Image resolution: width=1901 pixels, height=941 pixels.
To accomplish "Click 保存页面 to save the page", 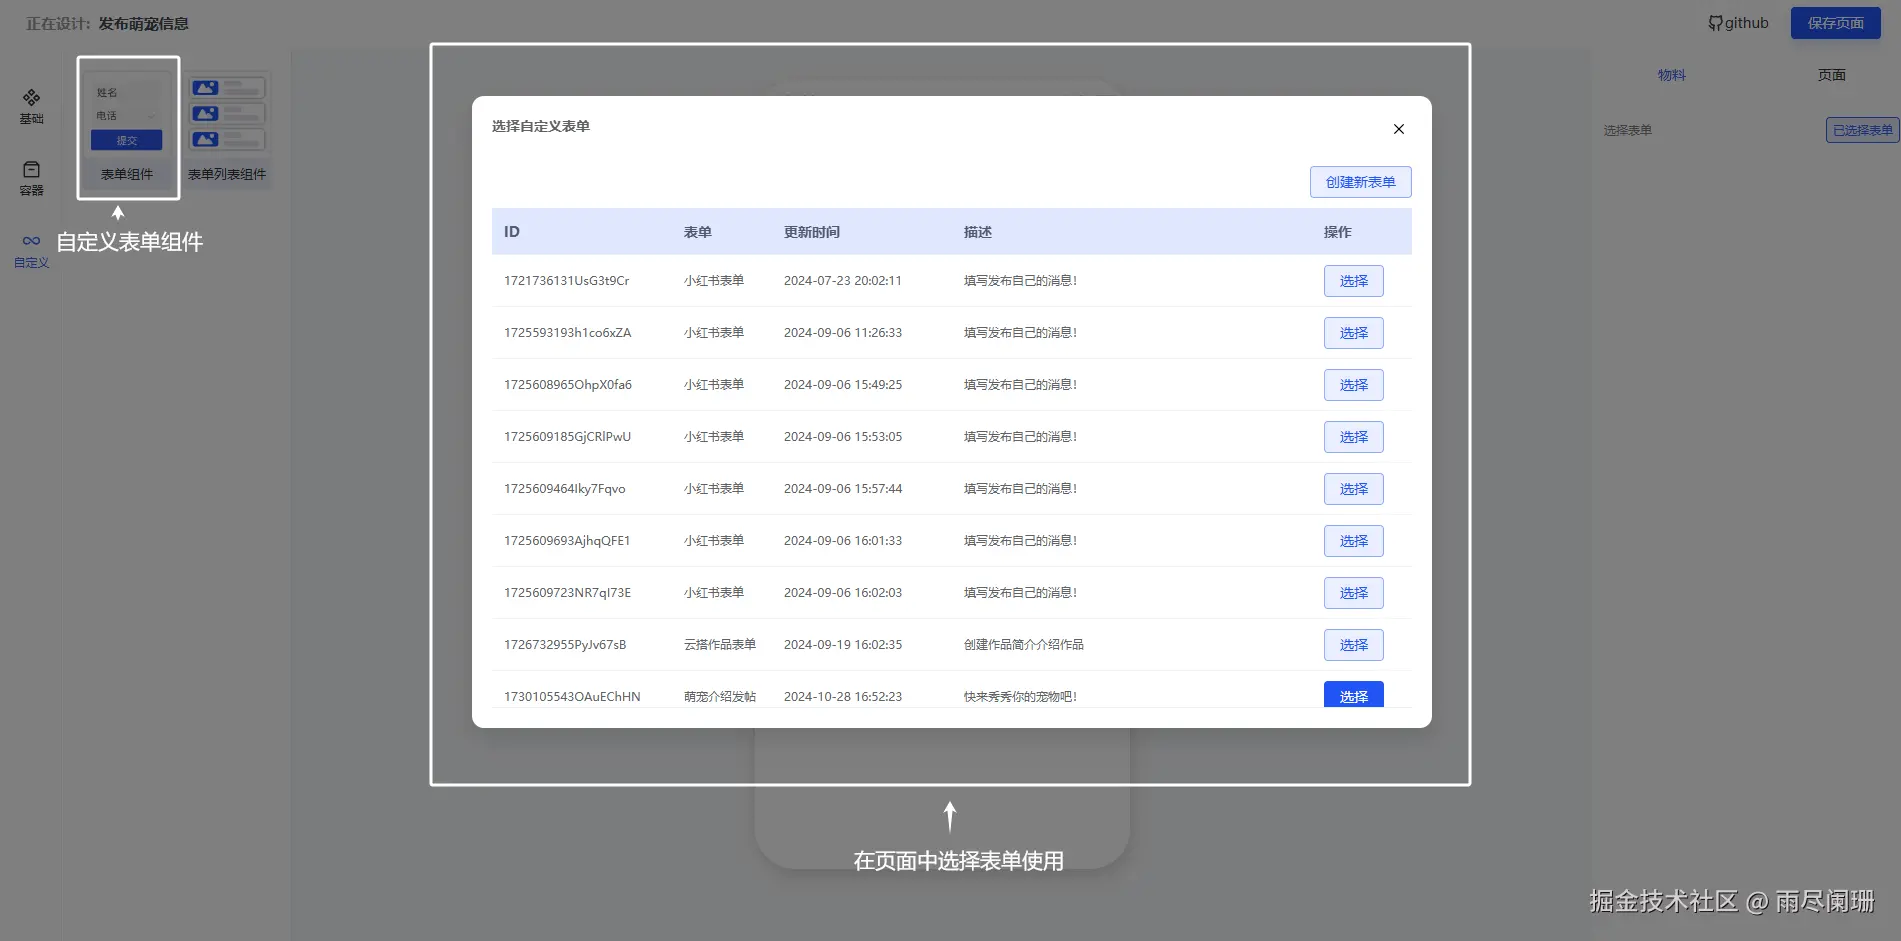I will pyautogui.click(x=1835, y=23).
